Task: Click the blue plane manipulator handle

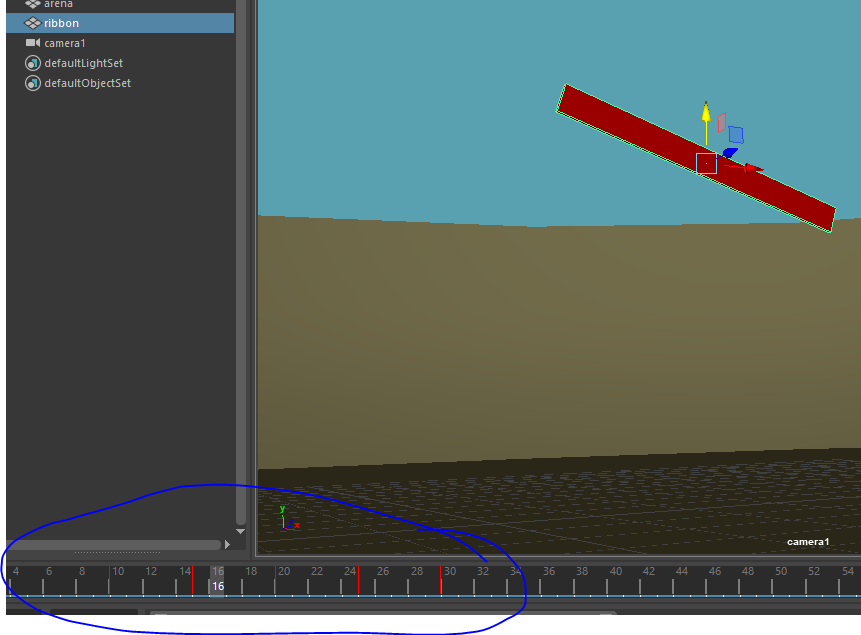Action: (736, 135)
